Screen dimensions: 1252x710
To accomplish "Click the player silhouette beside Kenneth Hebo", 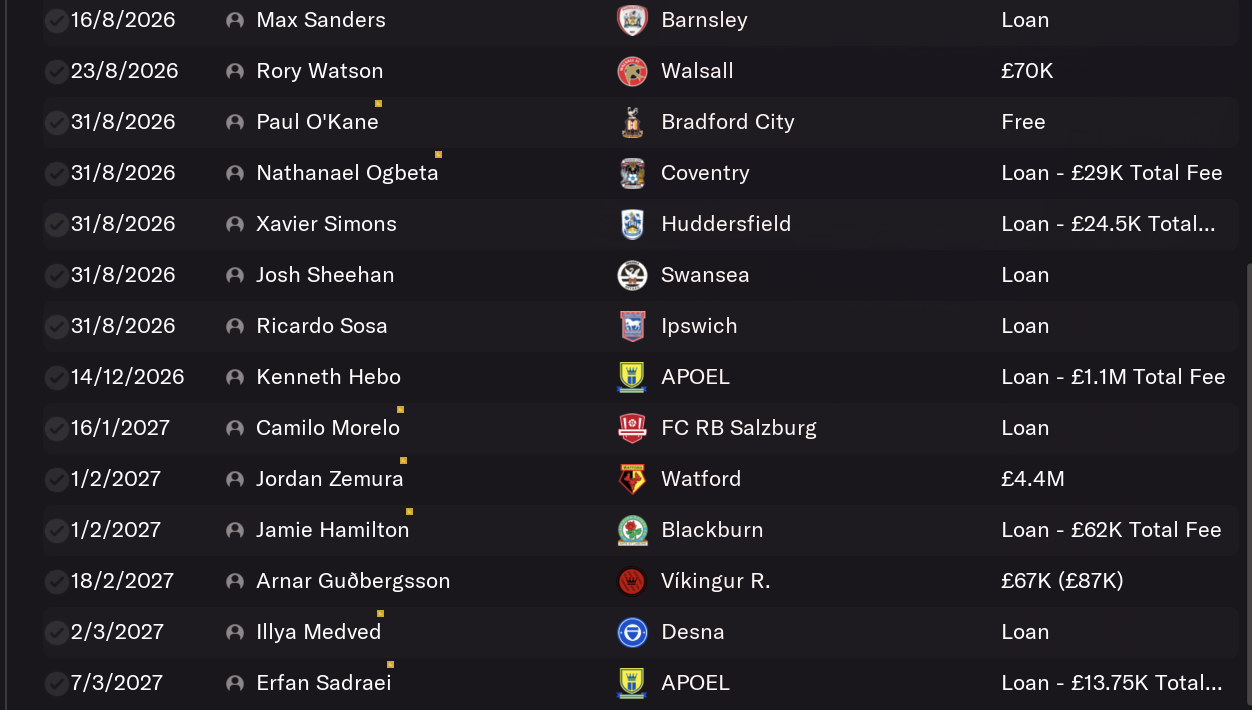I will (x=235, y=377).
